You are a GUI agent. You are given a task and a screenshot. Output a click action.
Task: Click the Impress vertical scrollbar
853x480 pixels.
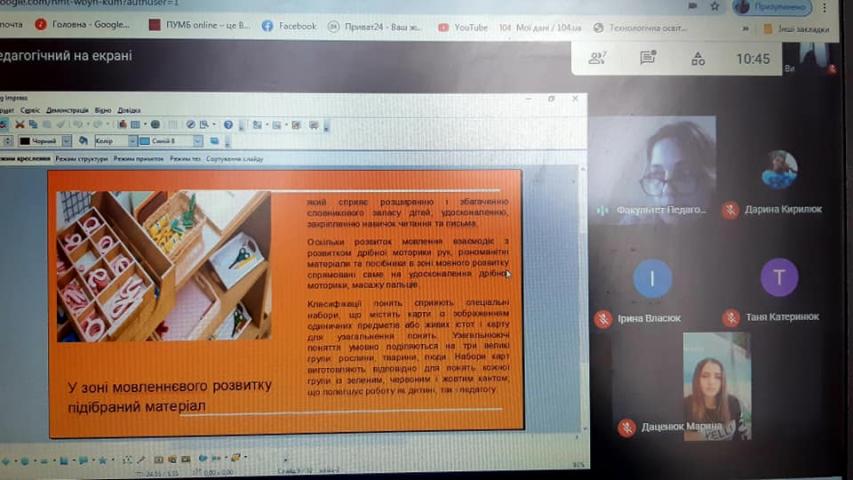pyautogui.click(x=582, y=299)
